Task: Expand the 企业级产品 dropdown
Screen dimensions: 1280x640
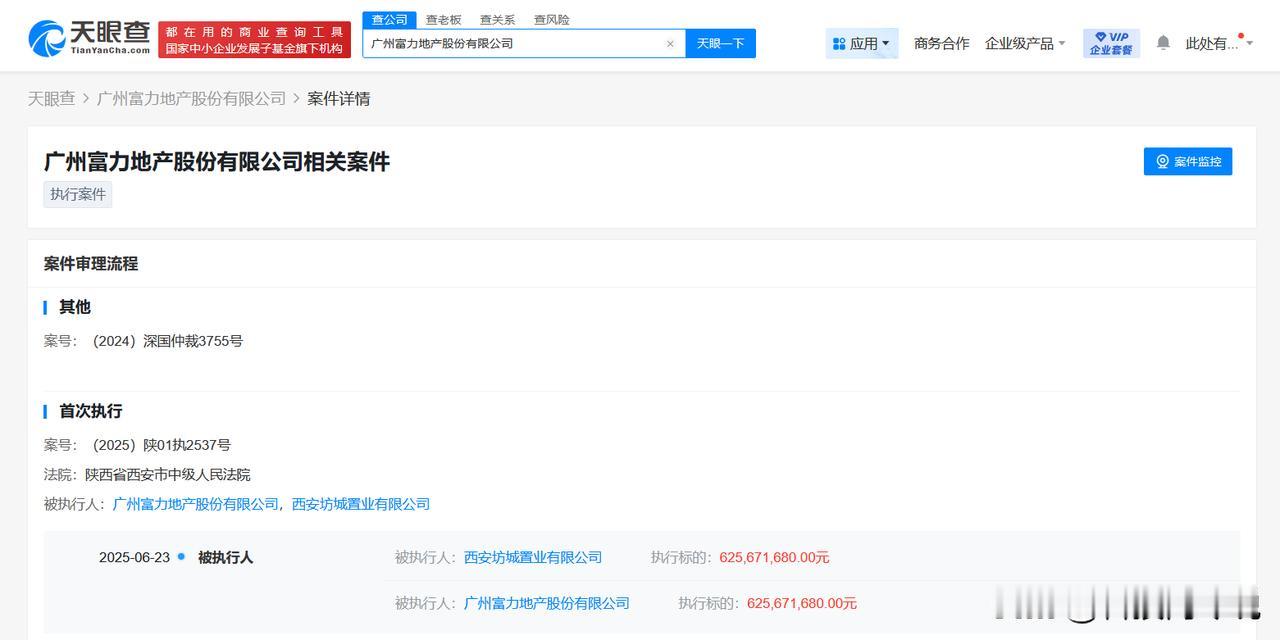Action: click(1025, 43)
